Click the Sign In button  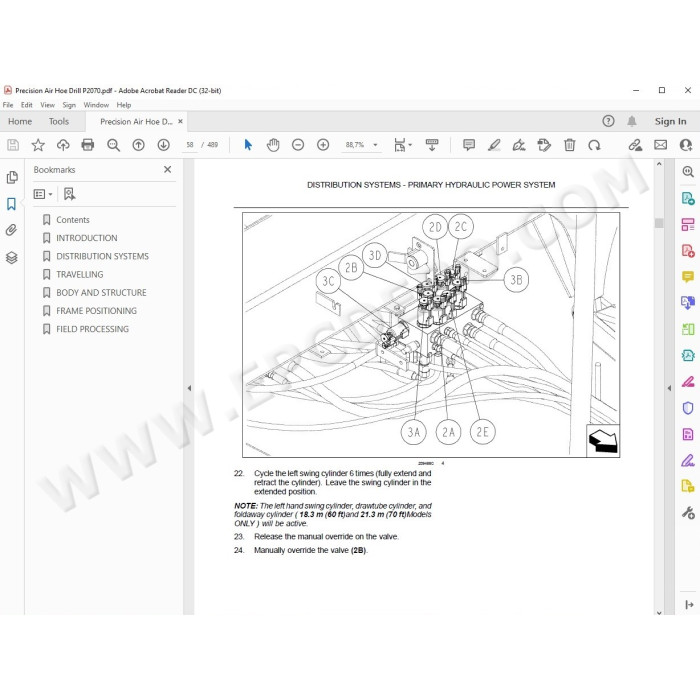pos(670,121)
